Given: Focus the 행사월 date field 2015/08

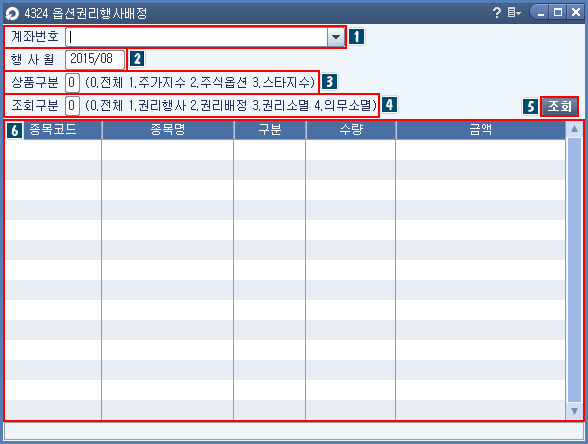Looking at the screenshot, I should click(x=95, y=60).
